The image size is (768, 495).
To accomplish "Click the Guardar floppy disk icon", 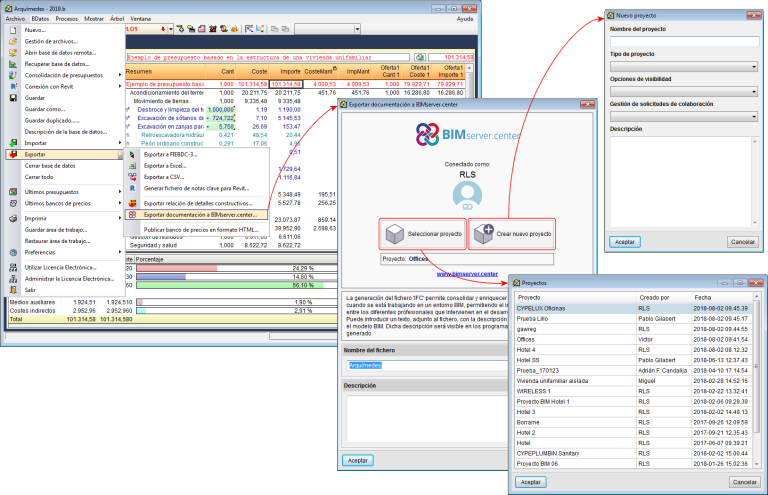I will pos(13,98).
